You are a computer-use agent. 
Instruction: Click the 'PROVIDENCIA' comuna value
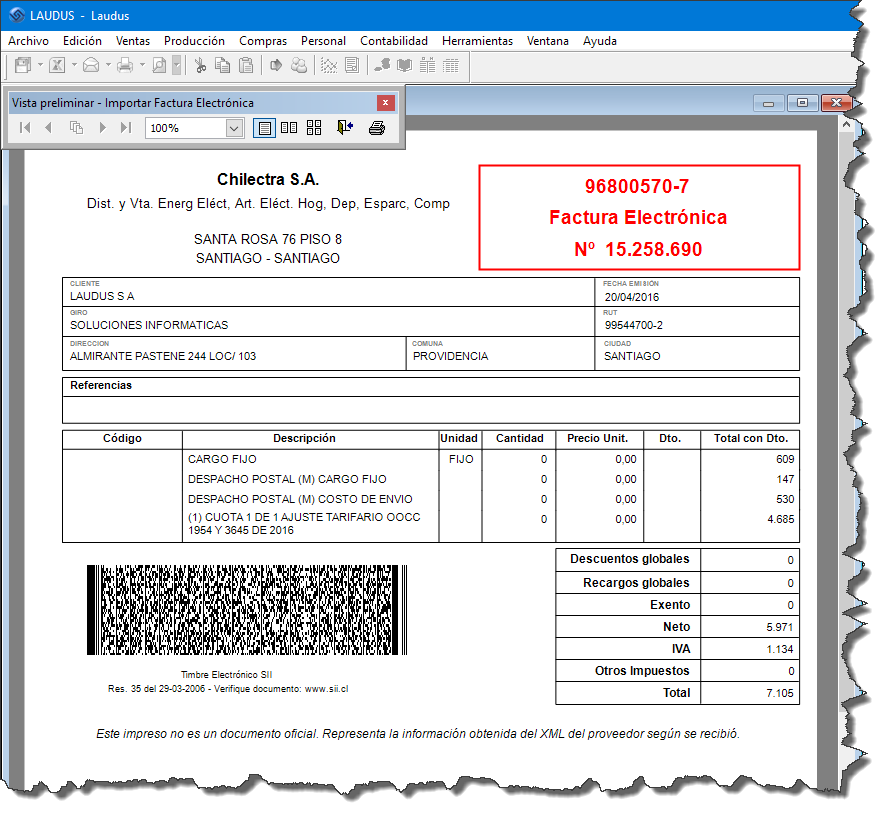coord(451,357)
